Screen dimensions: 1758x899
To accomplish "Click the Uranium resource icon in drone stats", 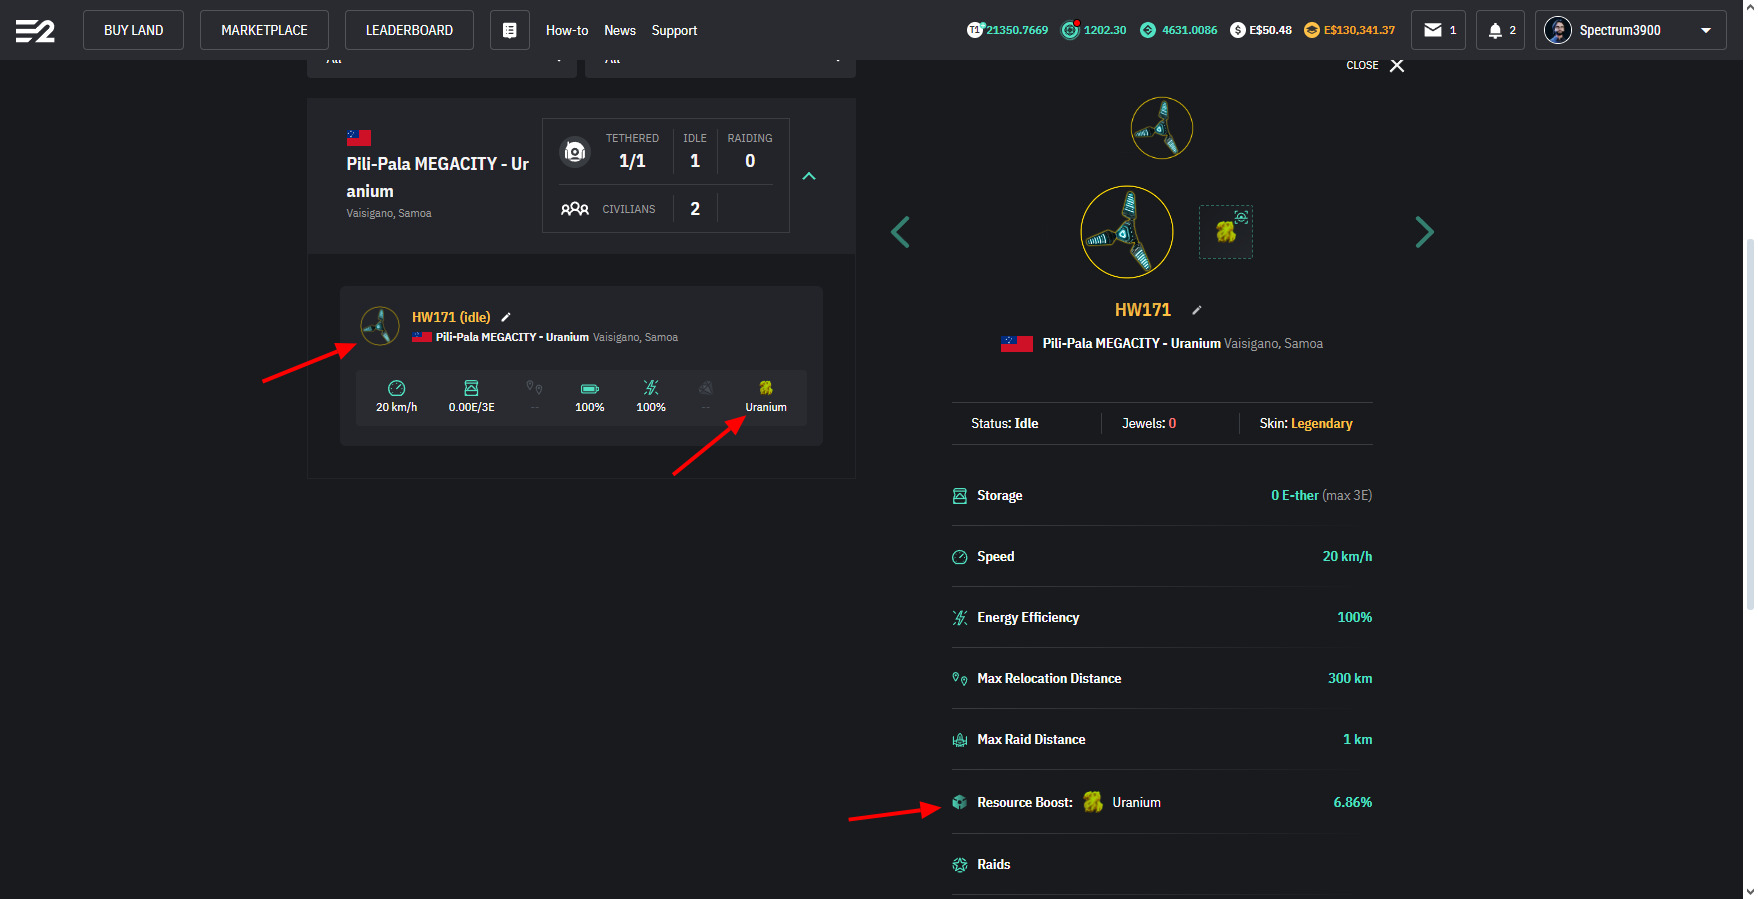I will pyautogui.click(x=766, y=388).
